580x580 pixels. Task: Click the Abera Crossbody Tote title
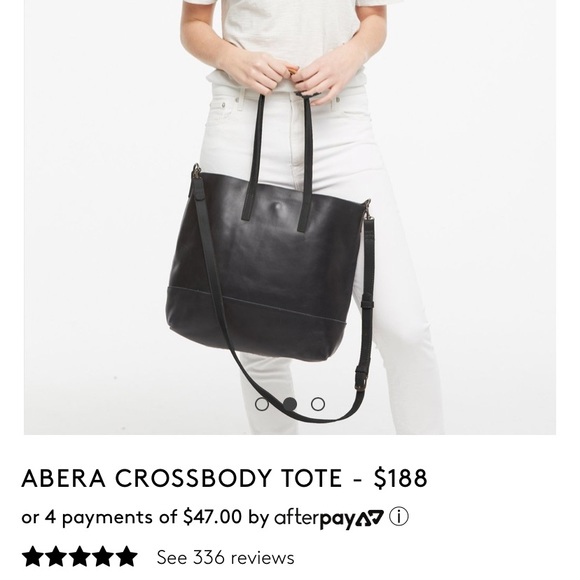pyautogui.click(x=182, y=478)
